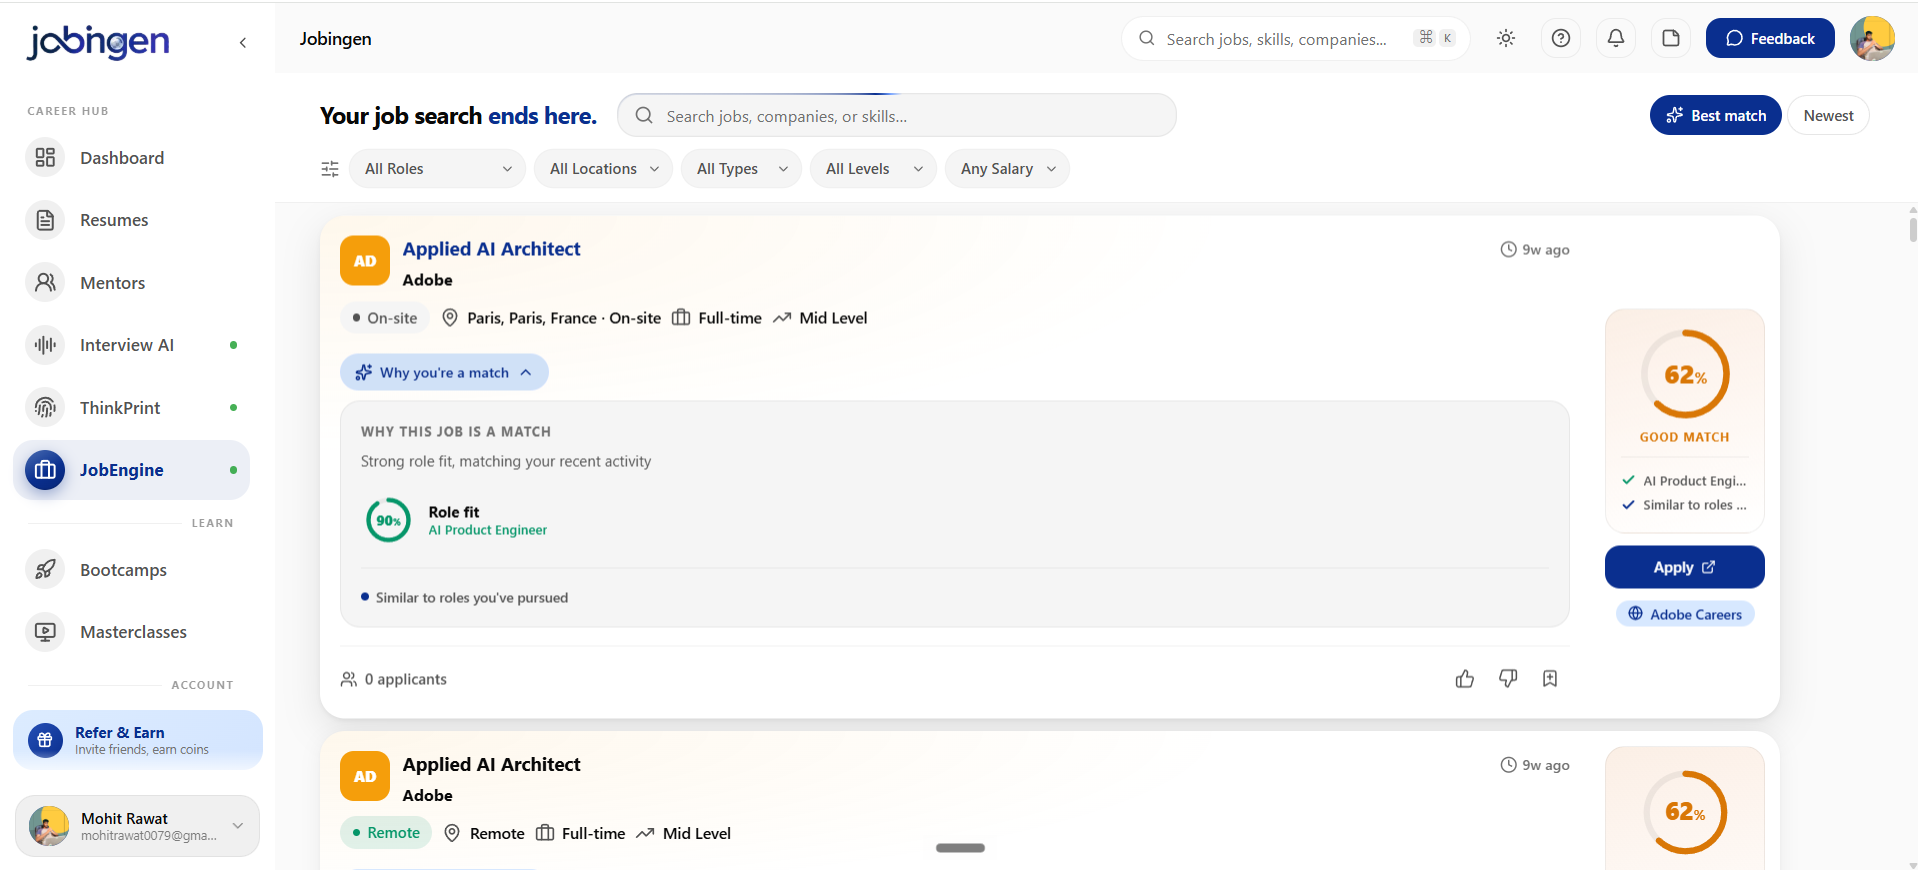Focus the top bar search jobs, skills field
Screen dimensions: 1918x870
click(x=1295, y=38)
